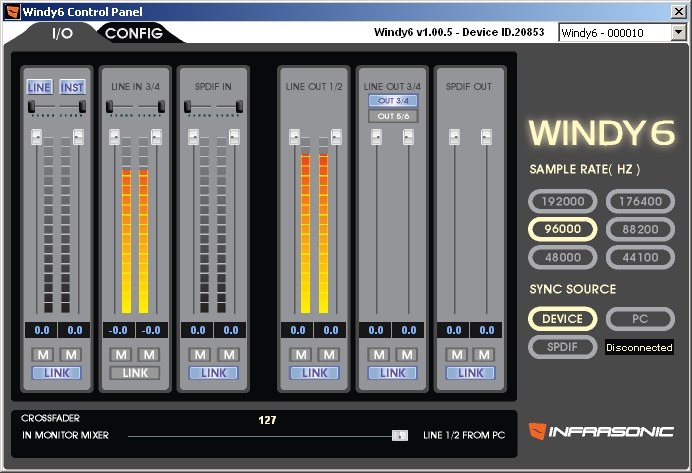Click the Disconnected status label

[639, 347]
